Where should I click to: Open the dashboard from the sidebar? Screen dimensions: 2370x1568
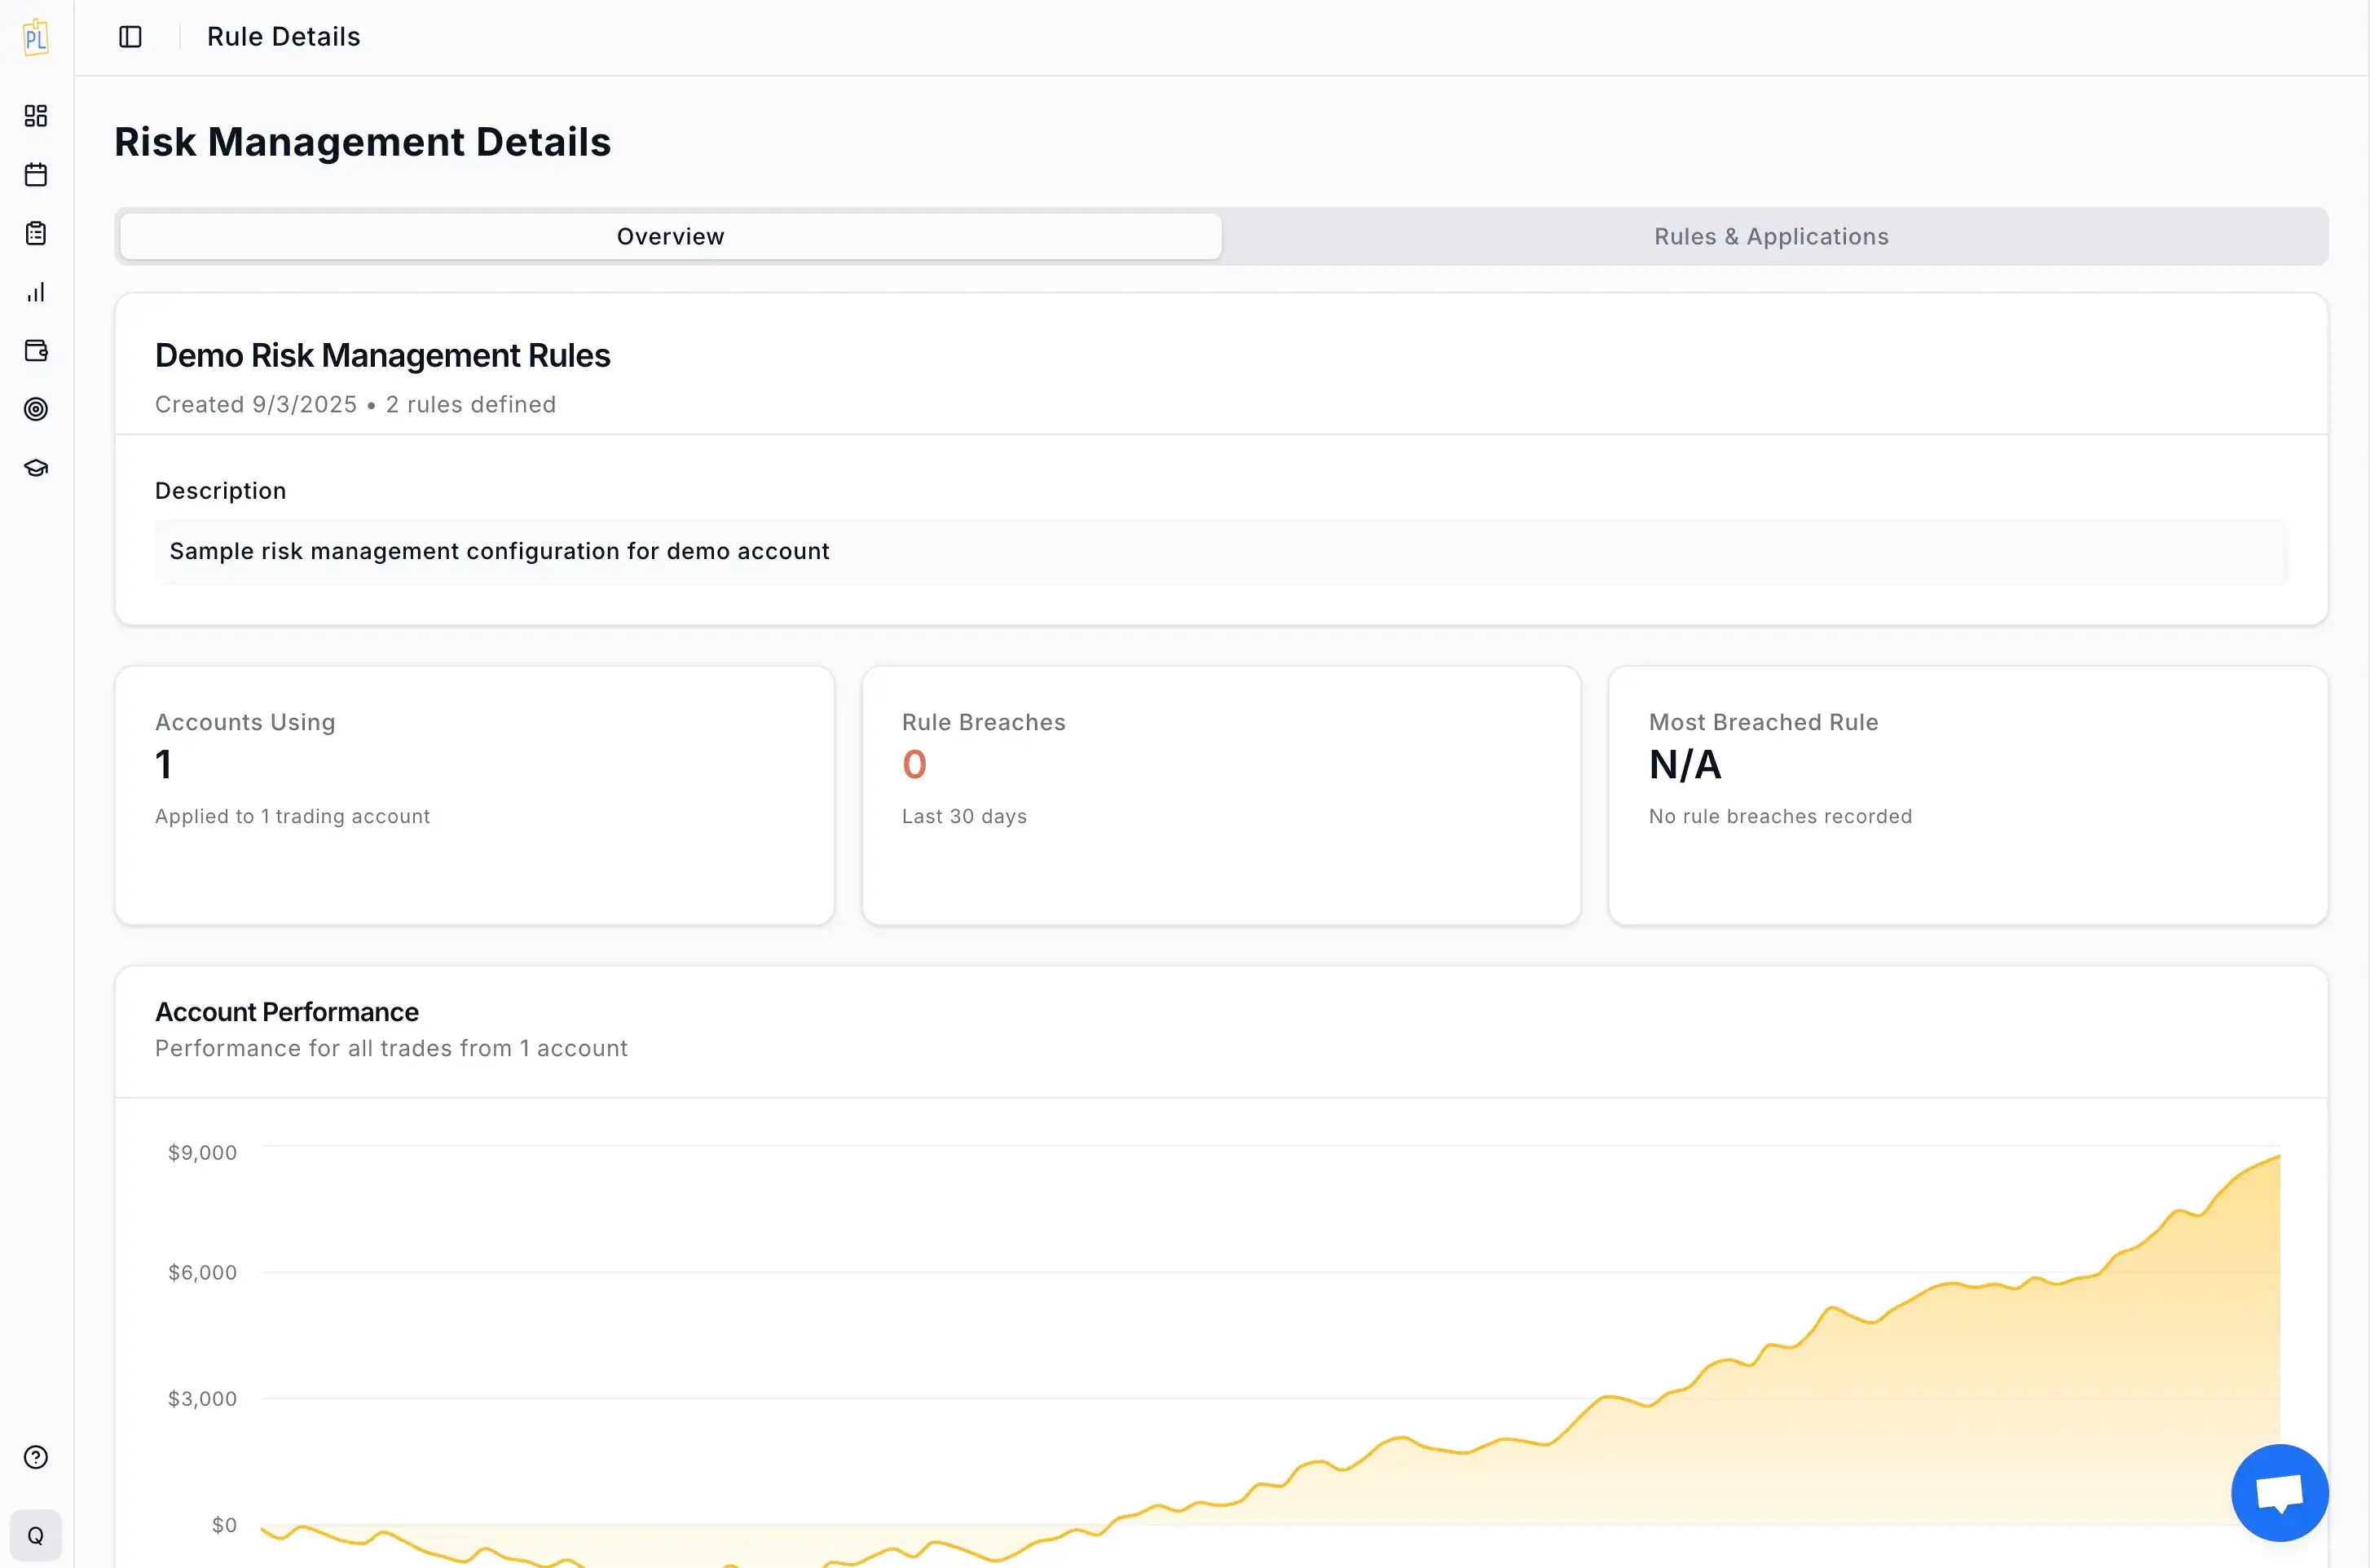[x=36, y=115]
